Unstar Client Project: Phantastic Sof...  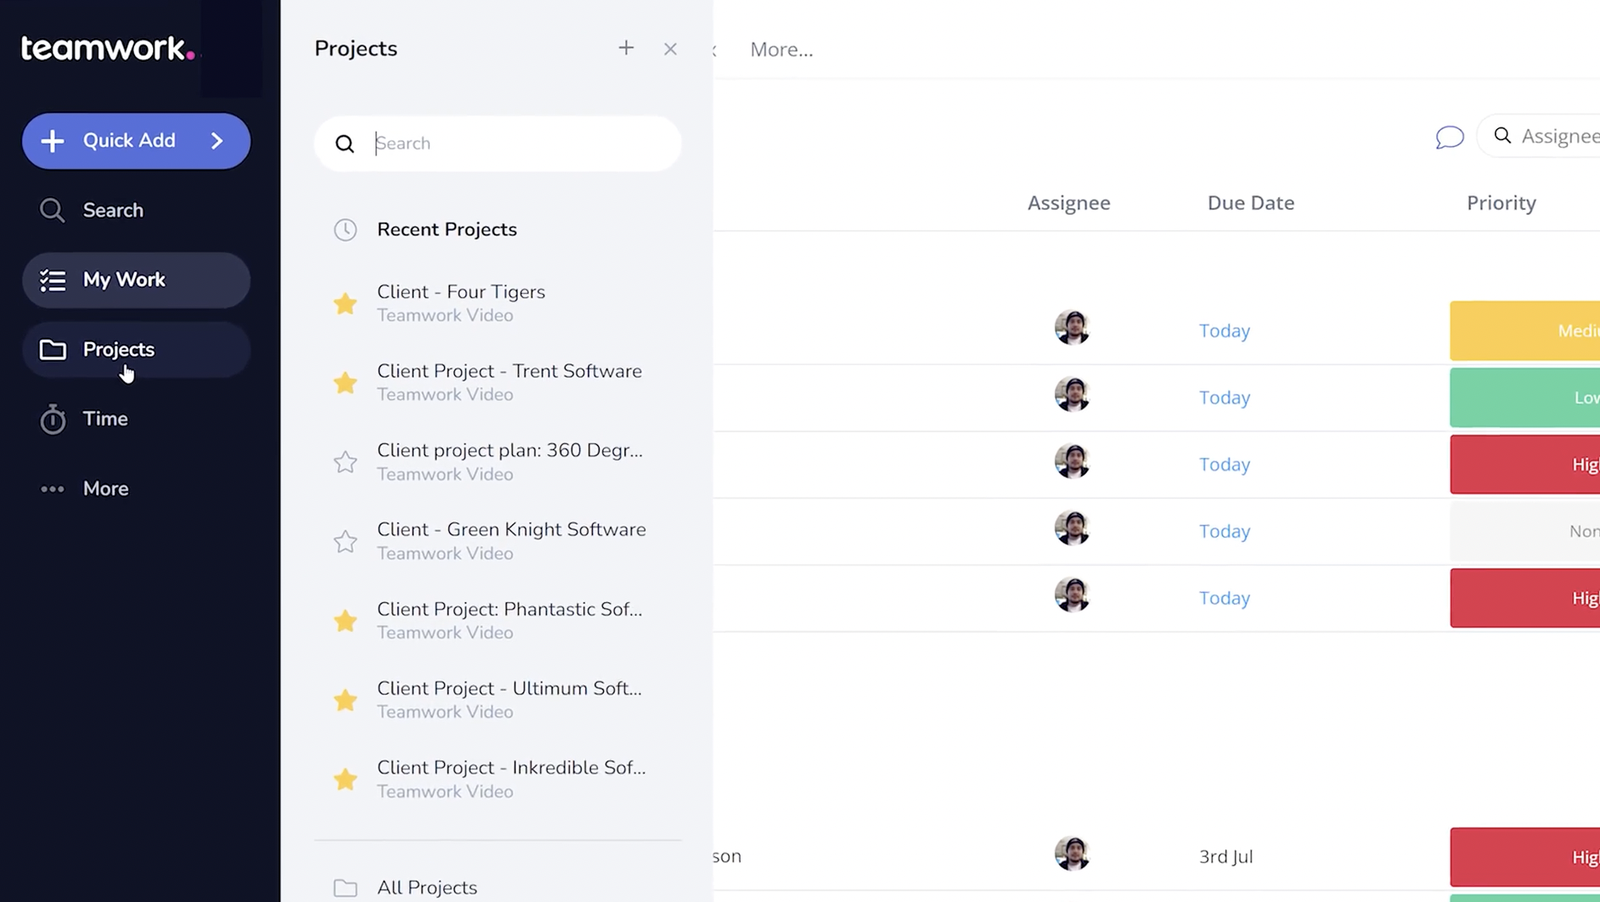tap(345, 621)
